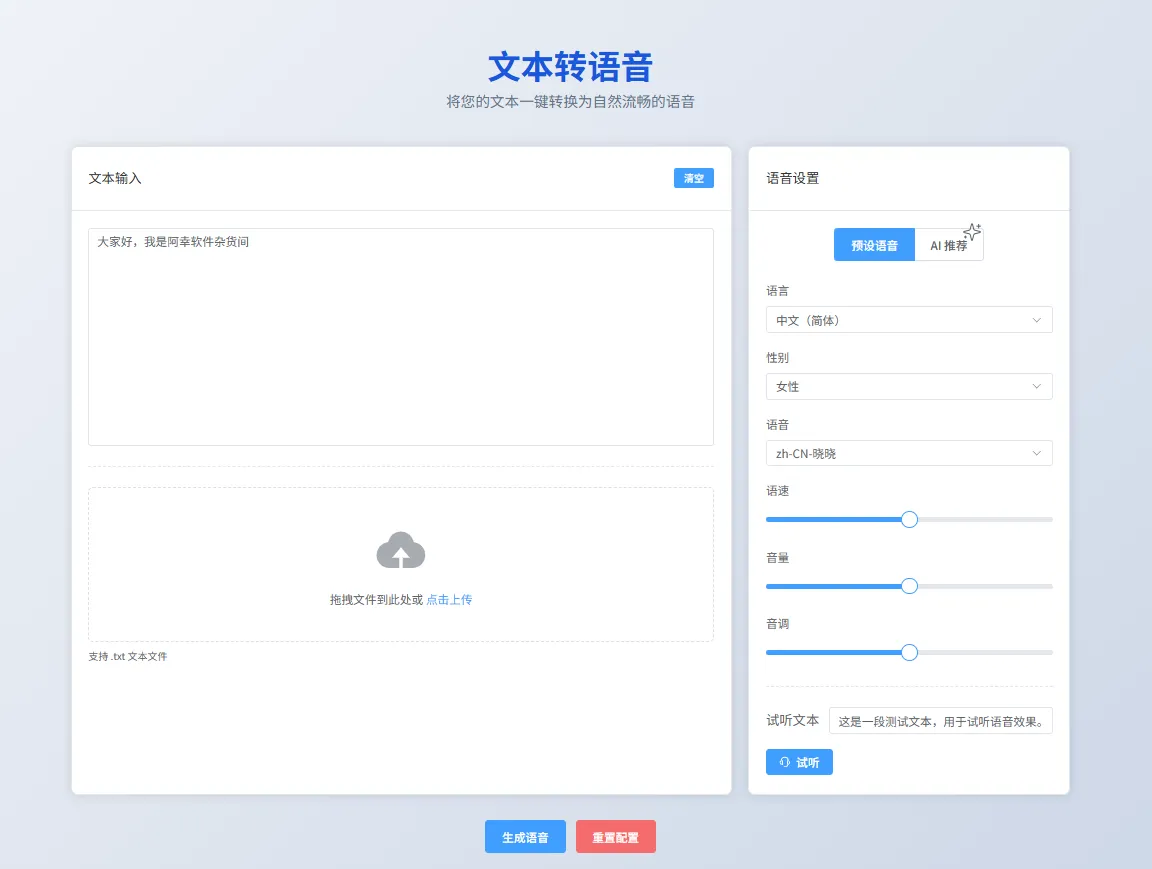This screenshot has height=869, width=1152.
Task: Select the 女性 gender option
Action: point(908,386)
